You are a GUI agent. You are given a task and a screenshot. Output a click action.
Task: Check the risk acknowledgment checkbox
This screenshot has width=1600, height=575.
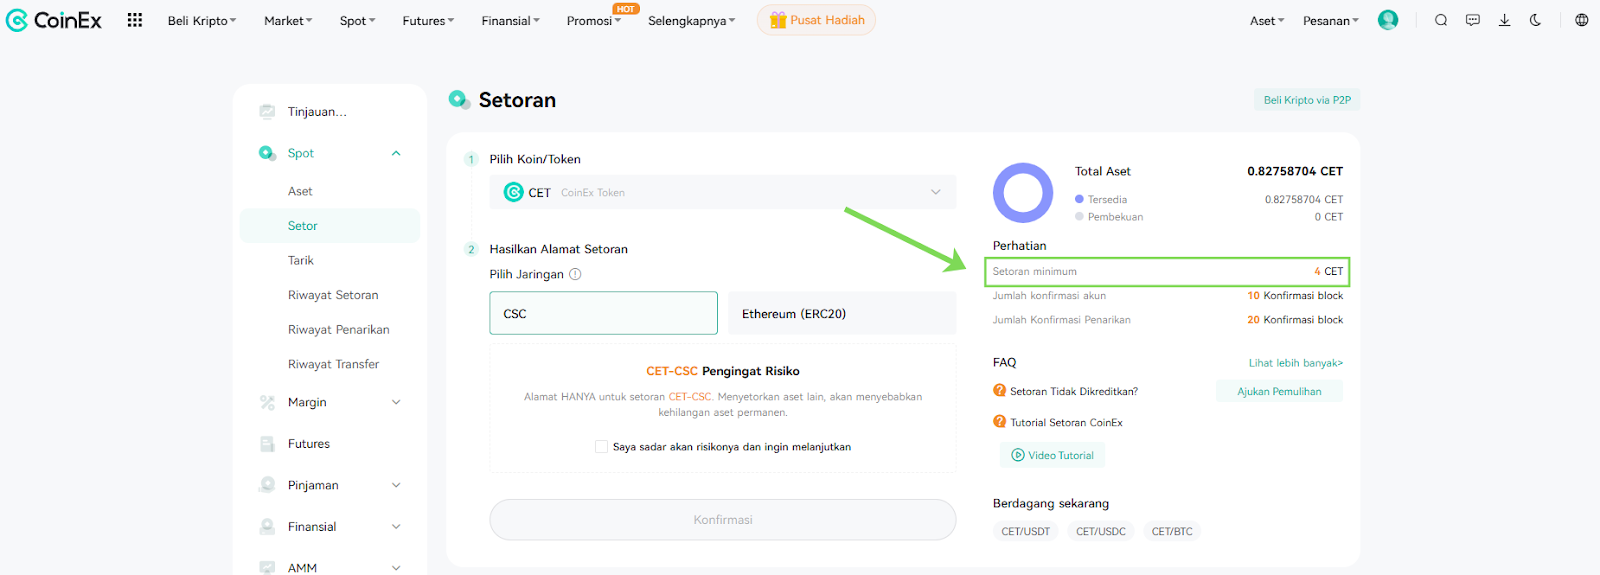pos(601,447)
